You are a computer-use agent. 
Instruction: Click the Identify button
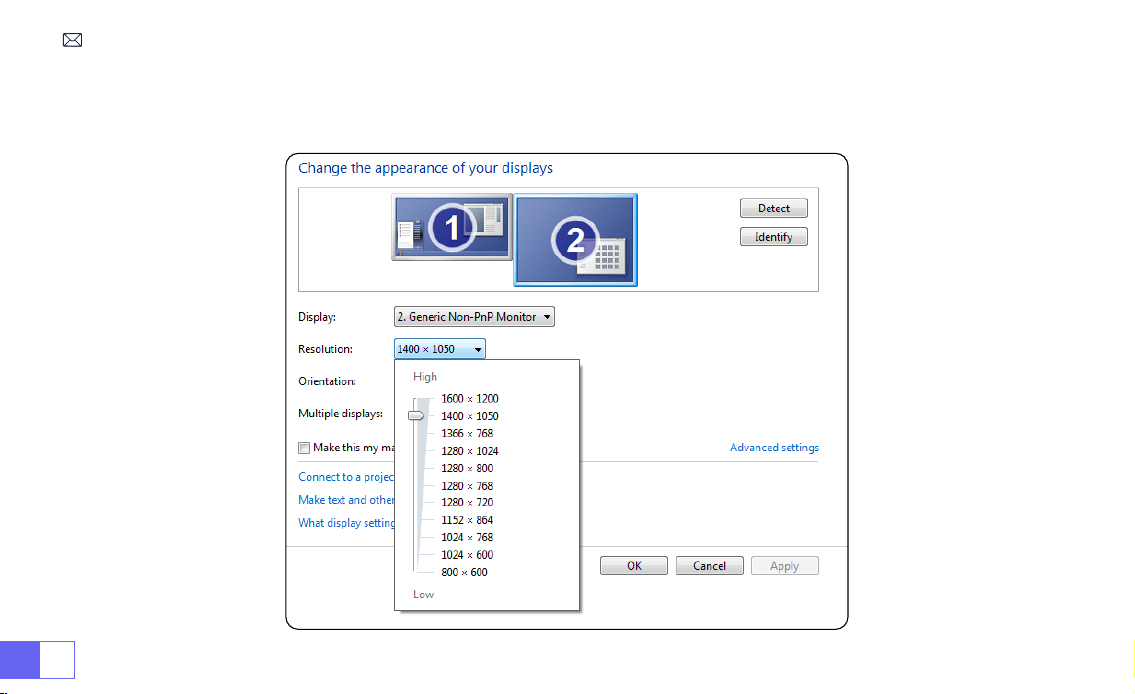(774, 237)
